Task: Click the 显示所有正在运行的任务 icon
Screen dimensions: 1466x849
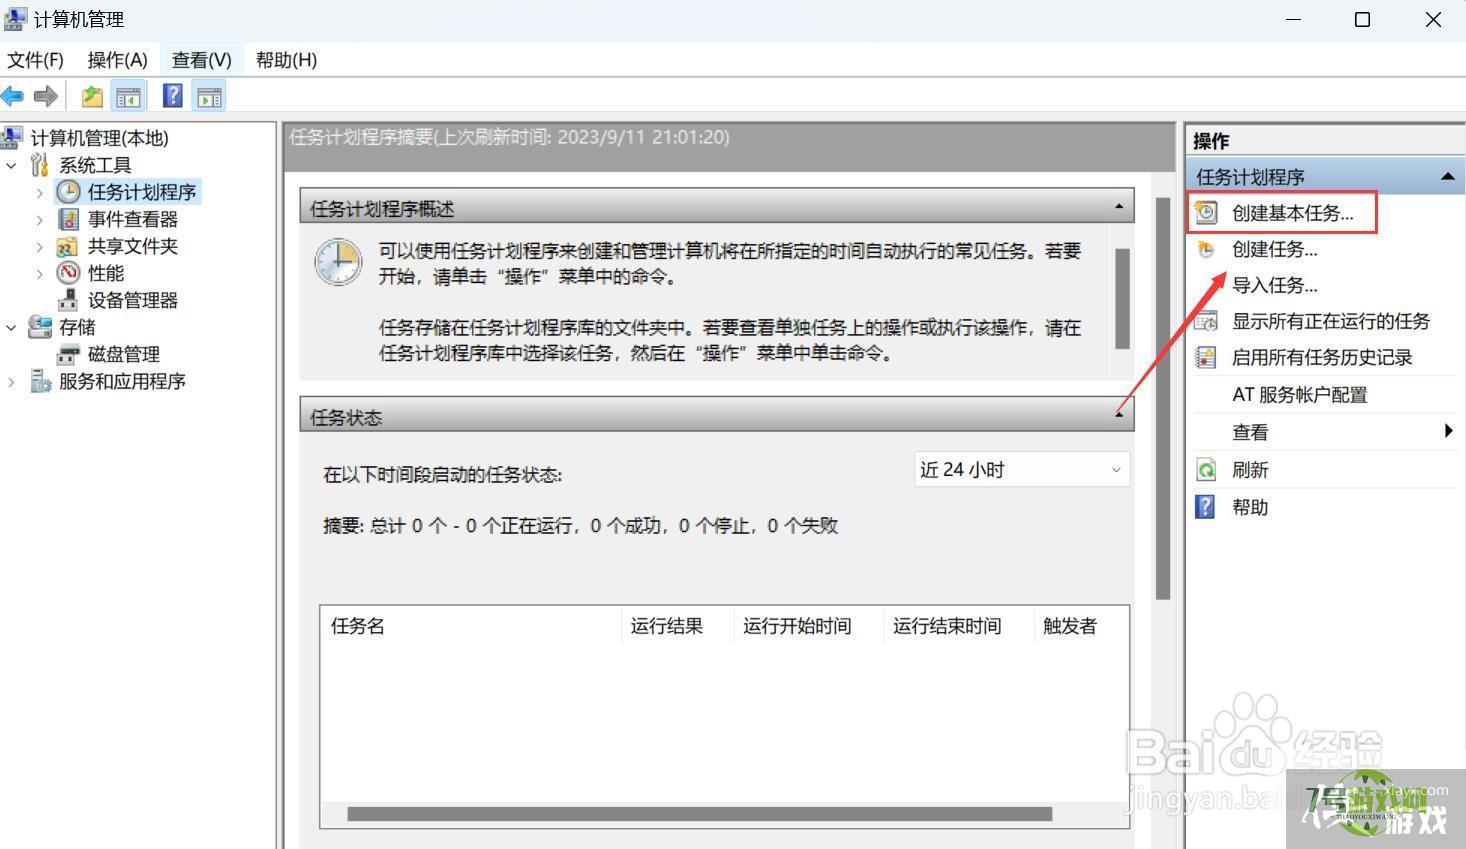Action: point(1206,321)
